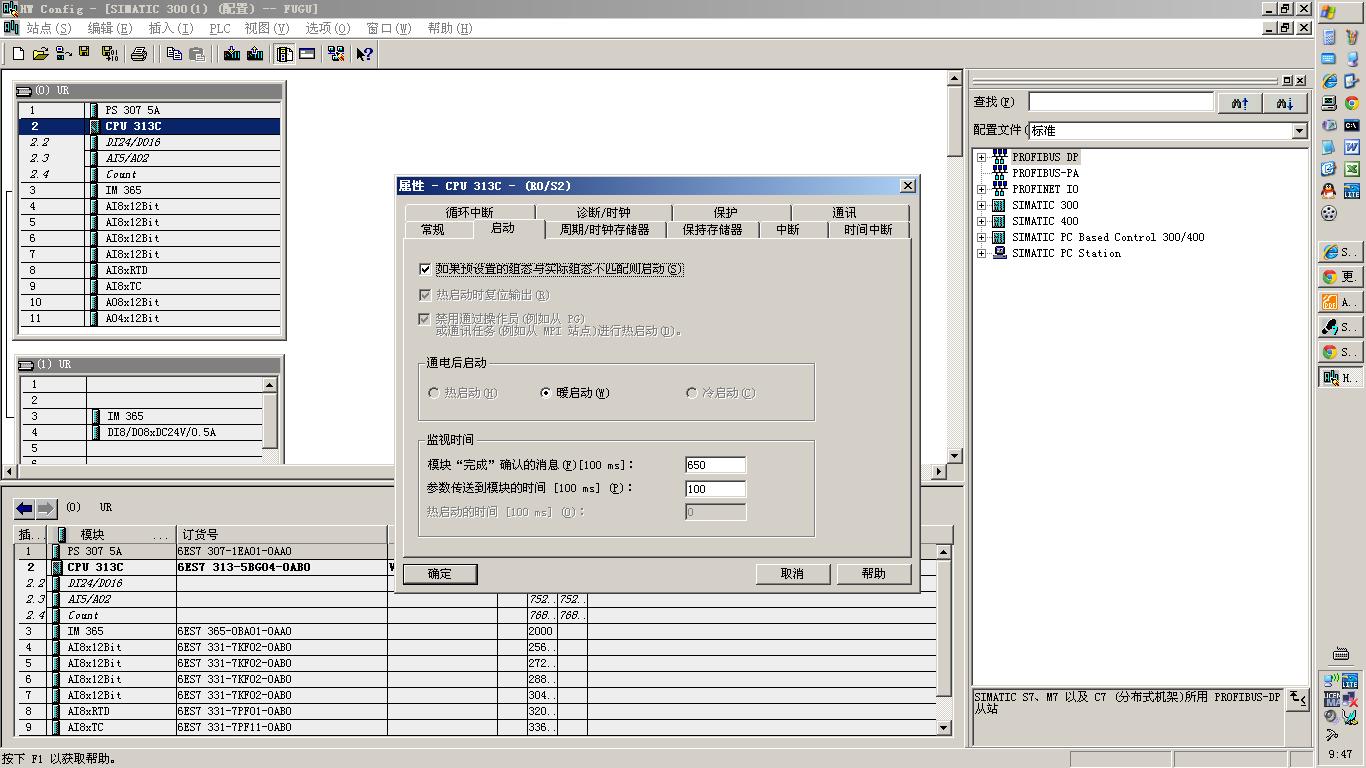
Task: Open the 窗口 (Window) menu
Action: (389, 28)
